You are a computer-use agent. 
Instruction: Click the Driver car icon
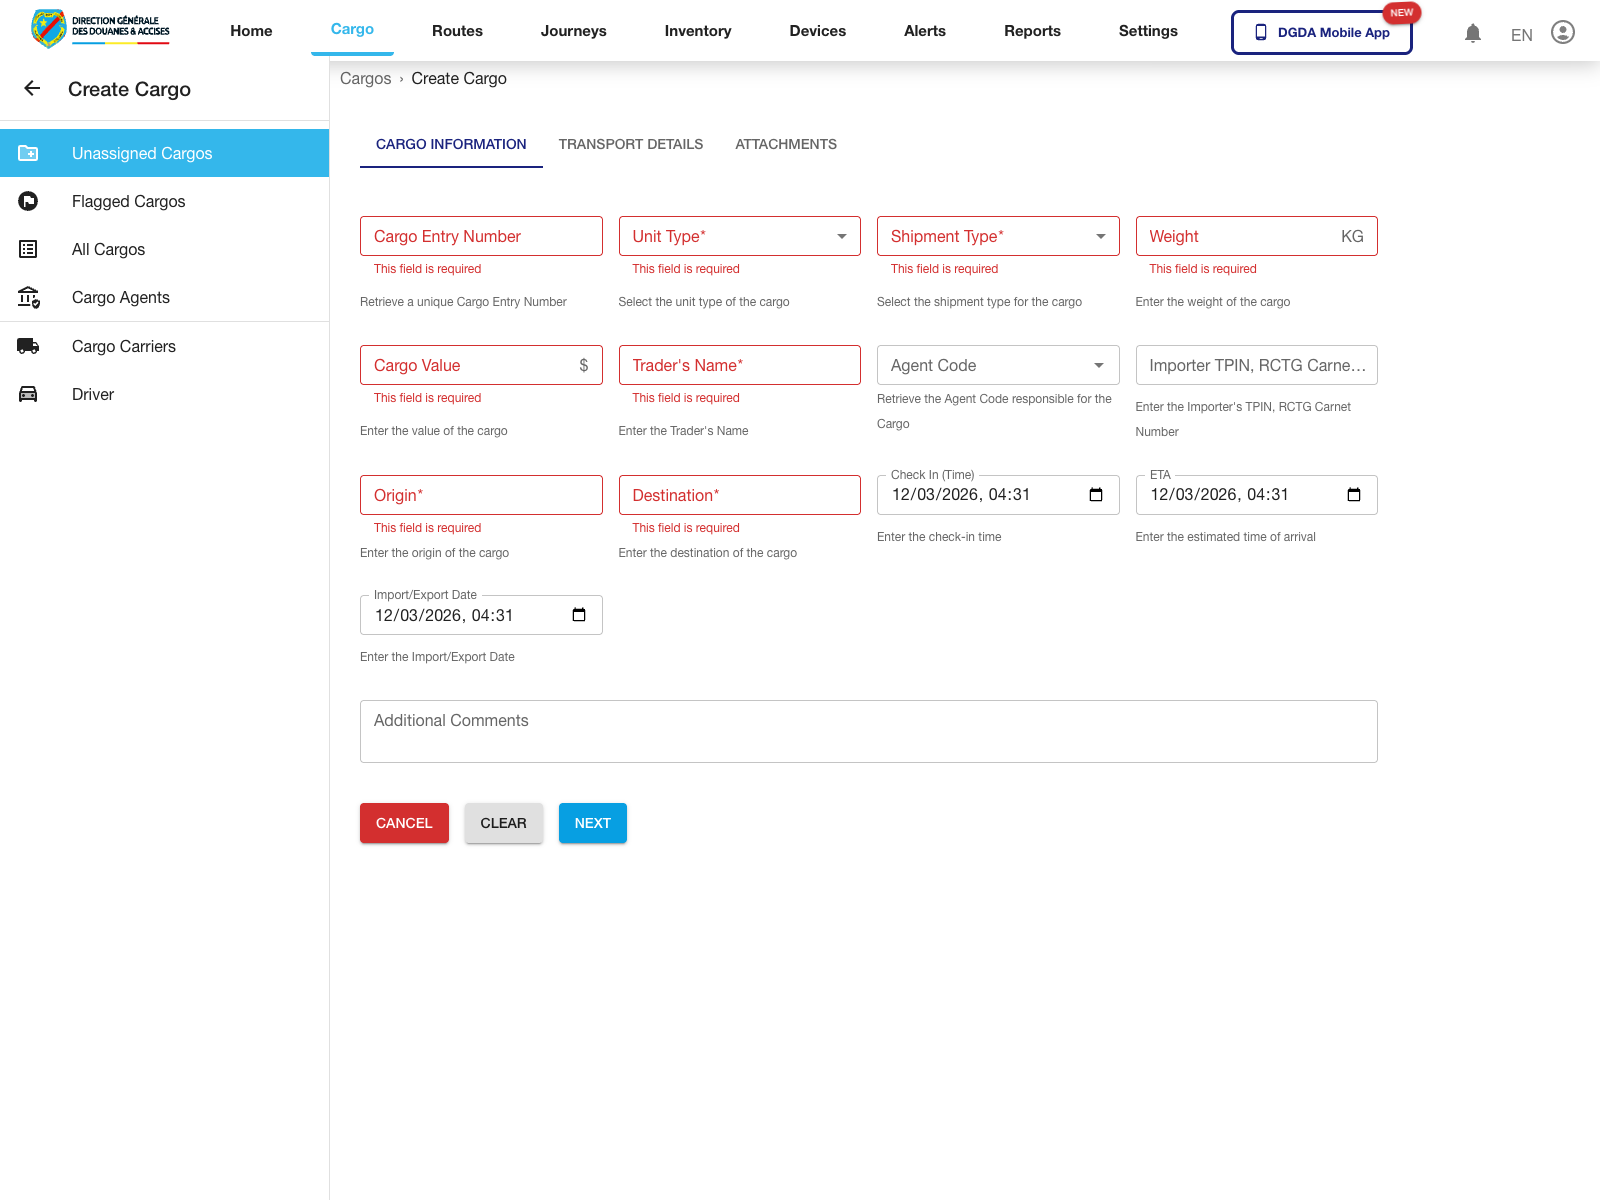pyautogui.click(x=28, y=394)
